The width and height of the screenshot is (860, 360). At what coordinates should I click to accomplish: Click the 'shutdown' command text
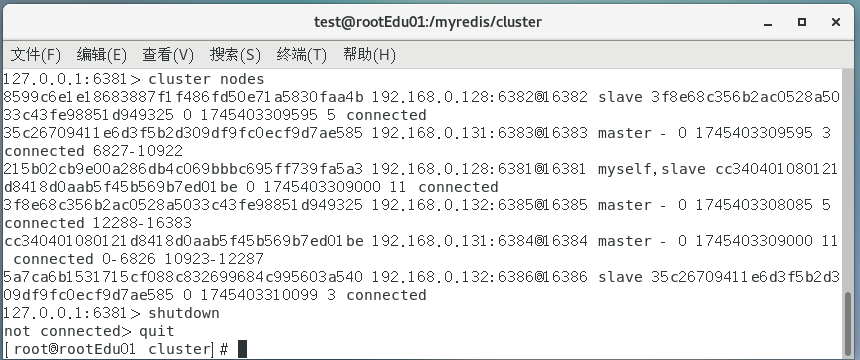(x=184, y=313)
